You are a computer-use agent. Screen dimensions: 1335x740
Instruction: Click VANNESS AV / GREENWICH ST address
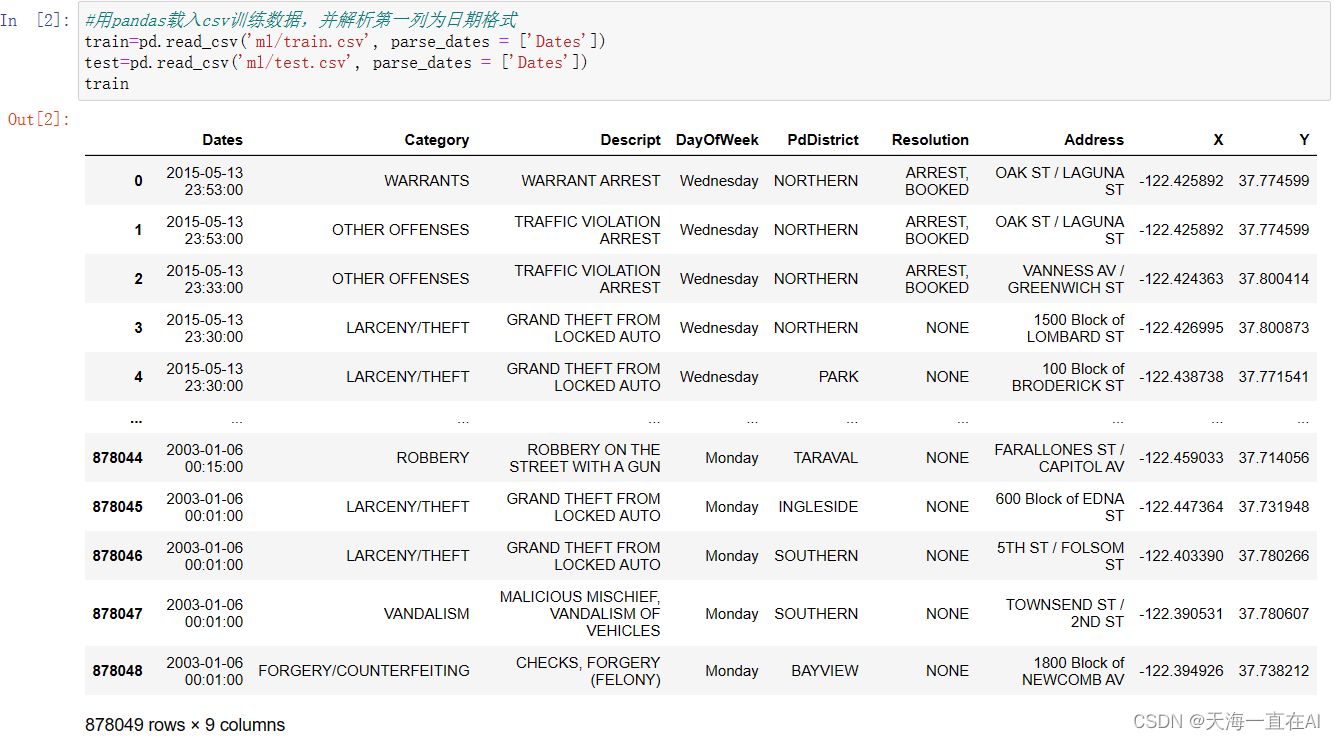pyautogui.click(x=1066, y=279)
